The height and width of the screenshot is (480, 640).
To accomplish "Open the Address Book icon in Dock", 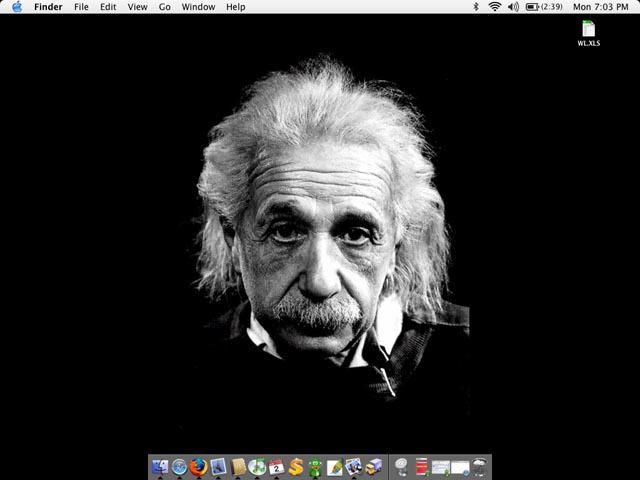I will pyautogui.click(x=238, y=467).
